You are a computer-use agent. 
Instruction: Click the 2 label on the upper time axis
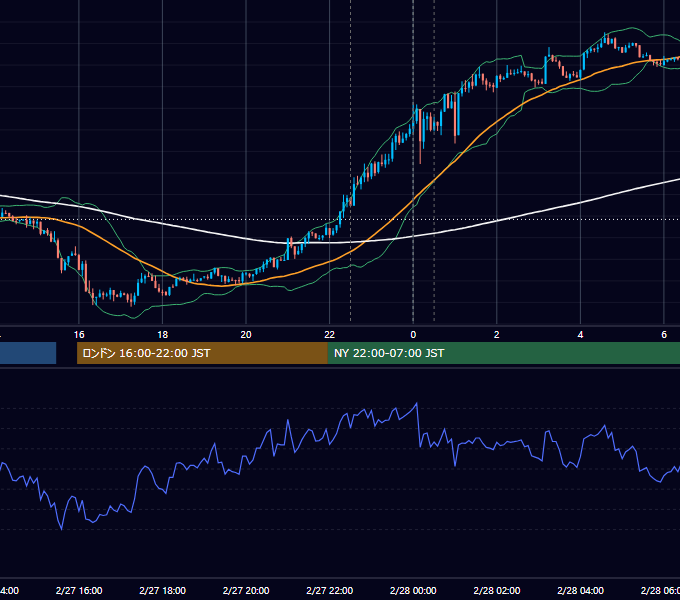pos(497,335)
